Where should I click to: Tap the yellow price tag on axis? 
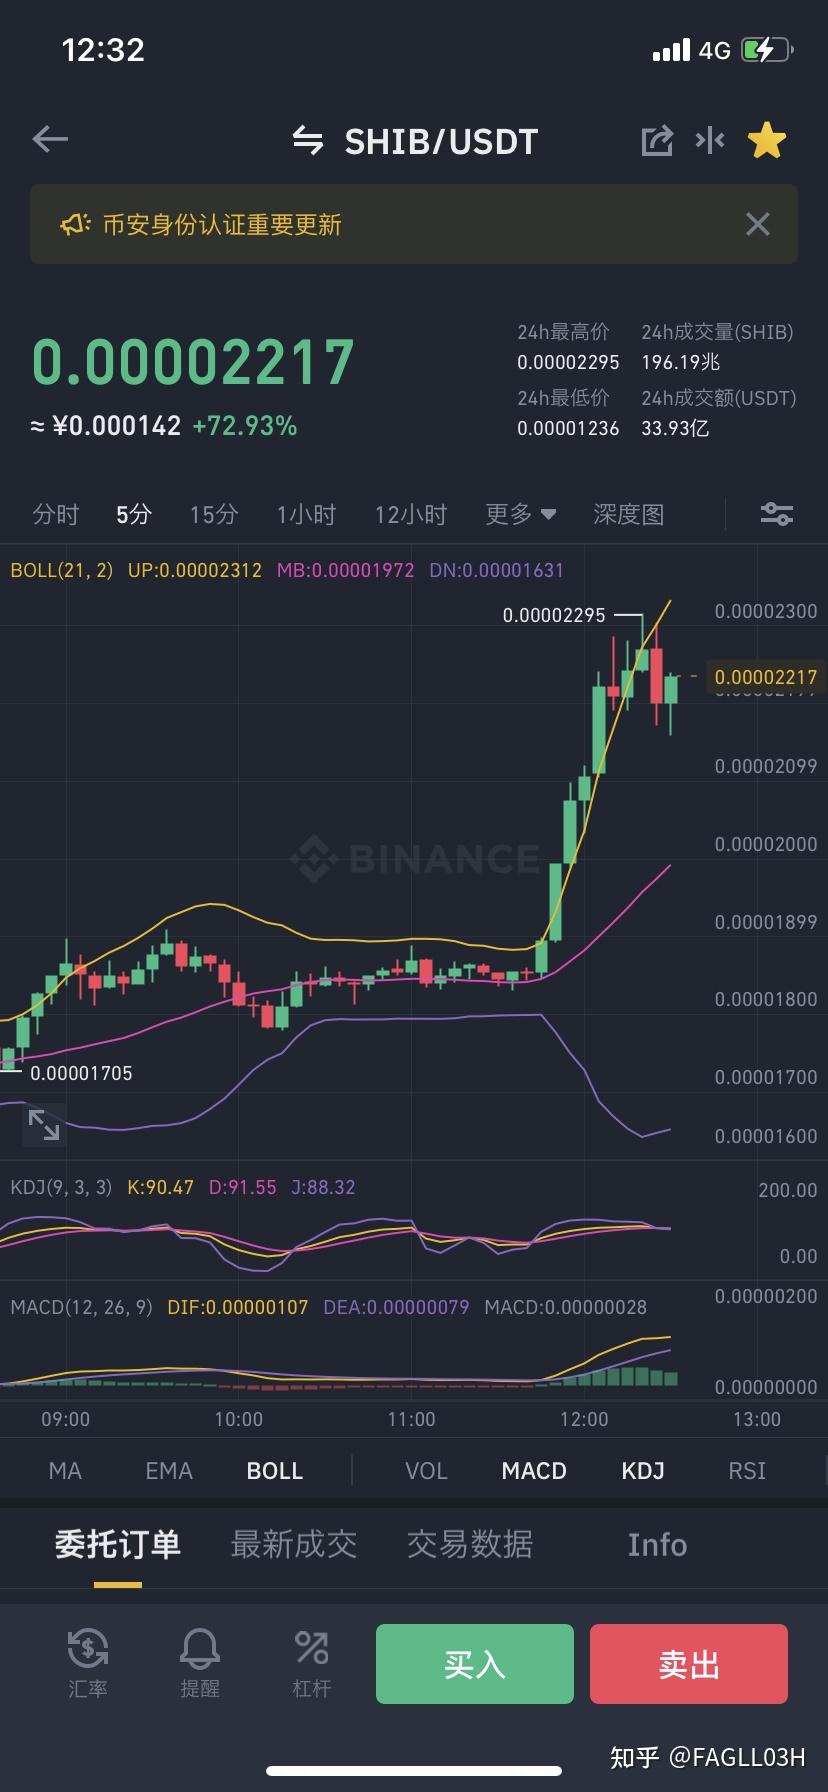click(x=765, y=677)
